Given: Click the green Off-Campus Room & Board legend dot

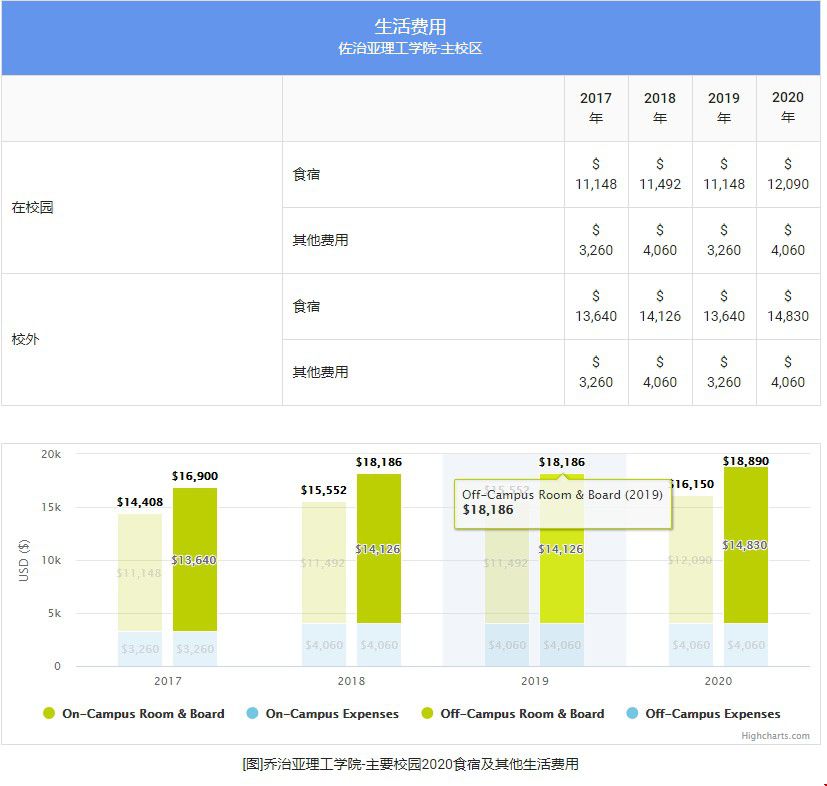Looking at the screenshot, I should pyautogui.click(x=427, y=714).
